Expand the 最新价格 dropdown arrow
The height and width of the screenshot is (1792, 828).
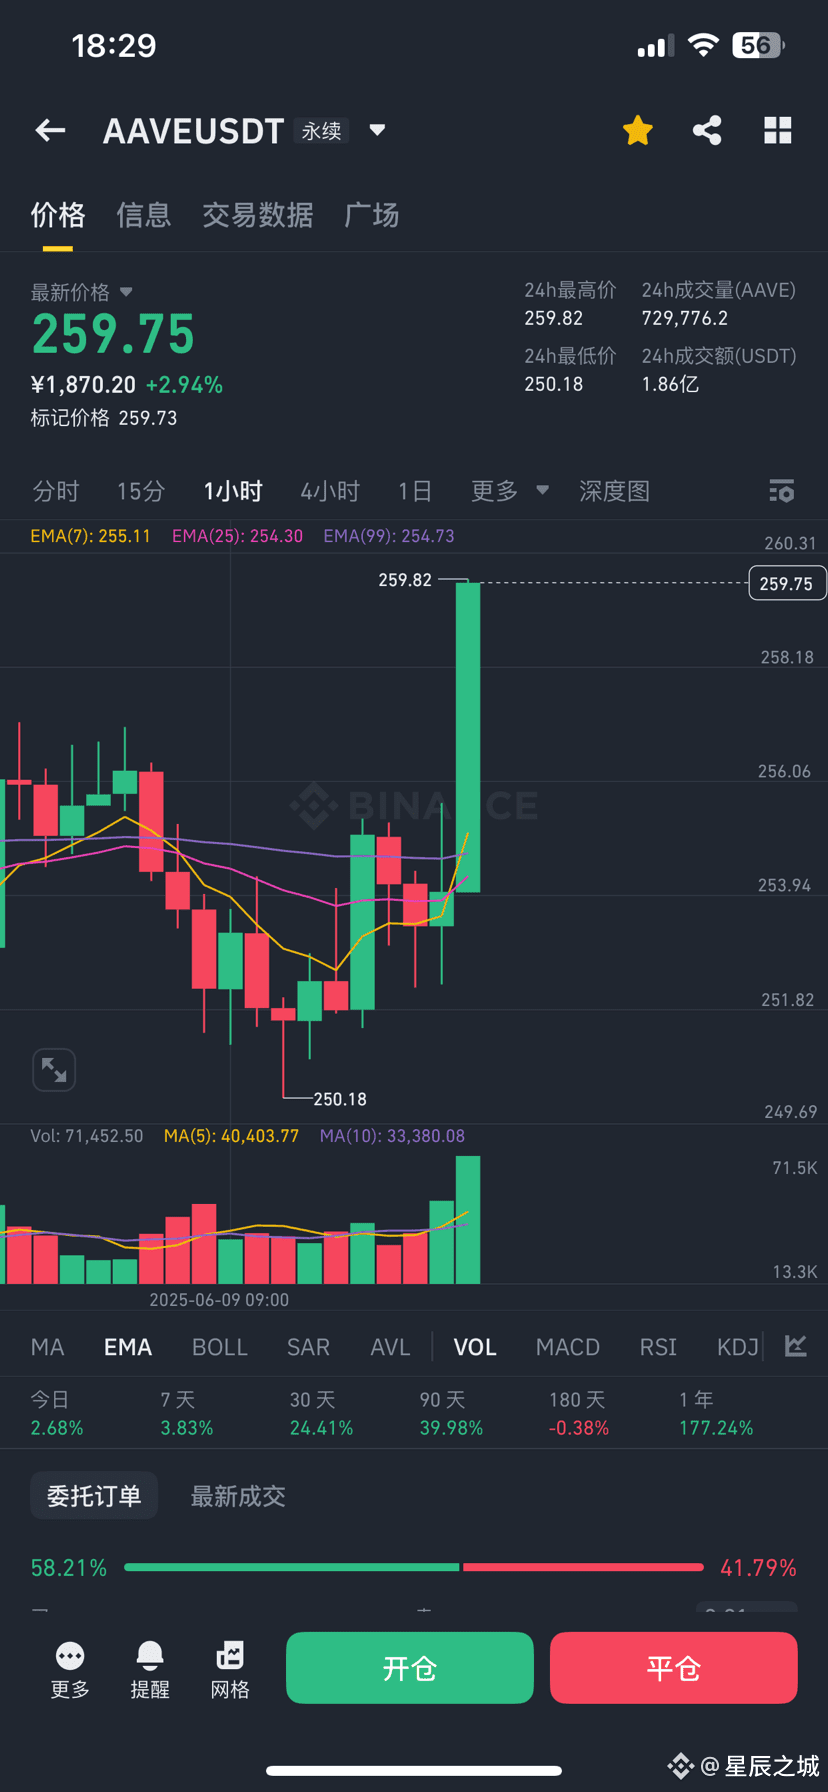coord(126,292)
